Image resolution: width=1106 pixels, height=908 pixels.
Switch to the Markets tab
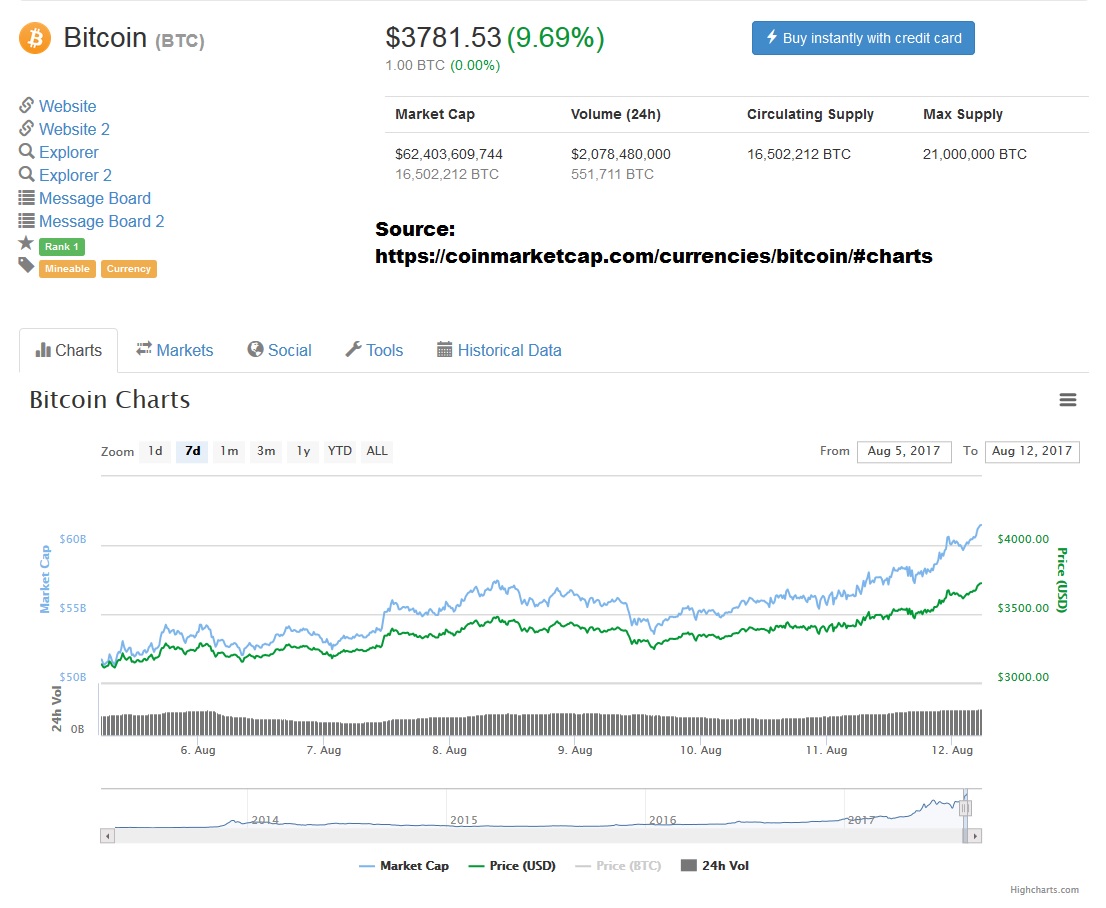pos(174,350)
